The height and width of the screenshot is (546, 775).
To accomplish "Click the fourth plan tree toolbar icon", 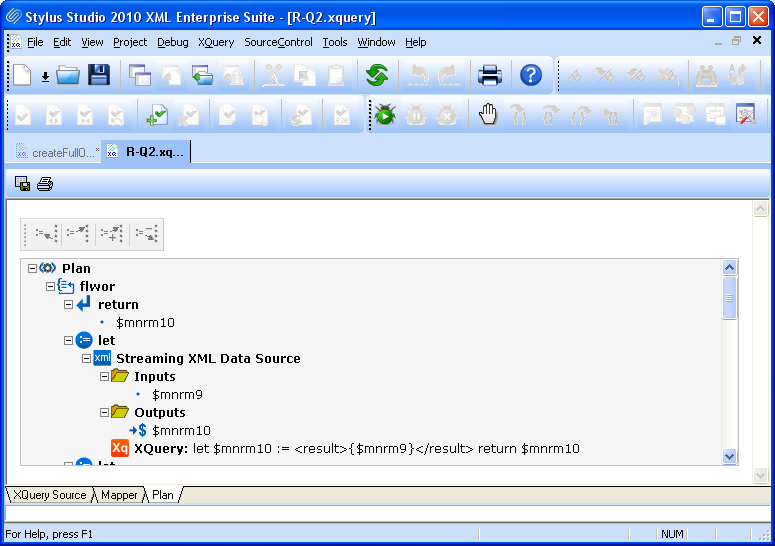I will (x=147, y=234).
